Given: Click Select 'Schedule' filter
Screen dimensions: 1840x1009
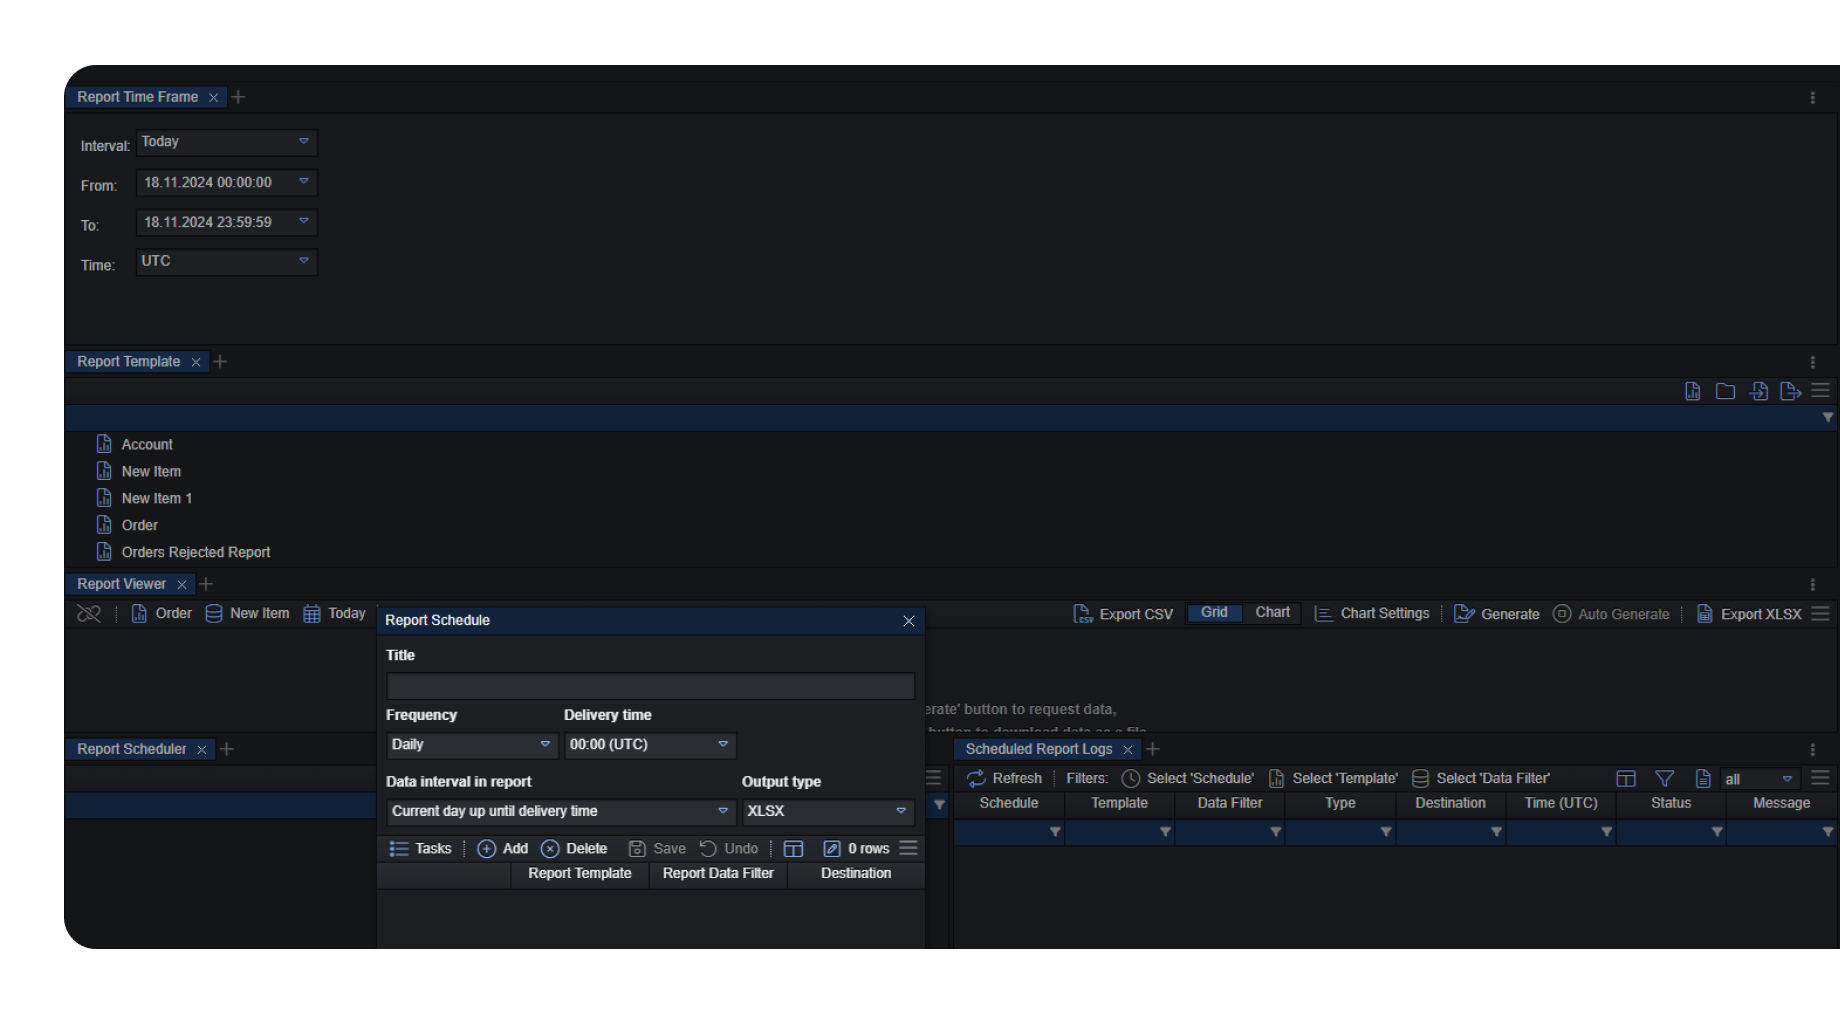Looking at the screenshot, I should pyautogui.click(x=1187, y=778).
